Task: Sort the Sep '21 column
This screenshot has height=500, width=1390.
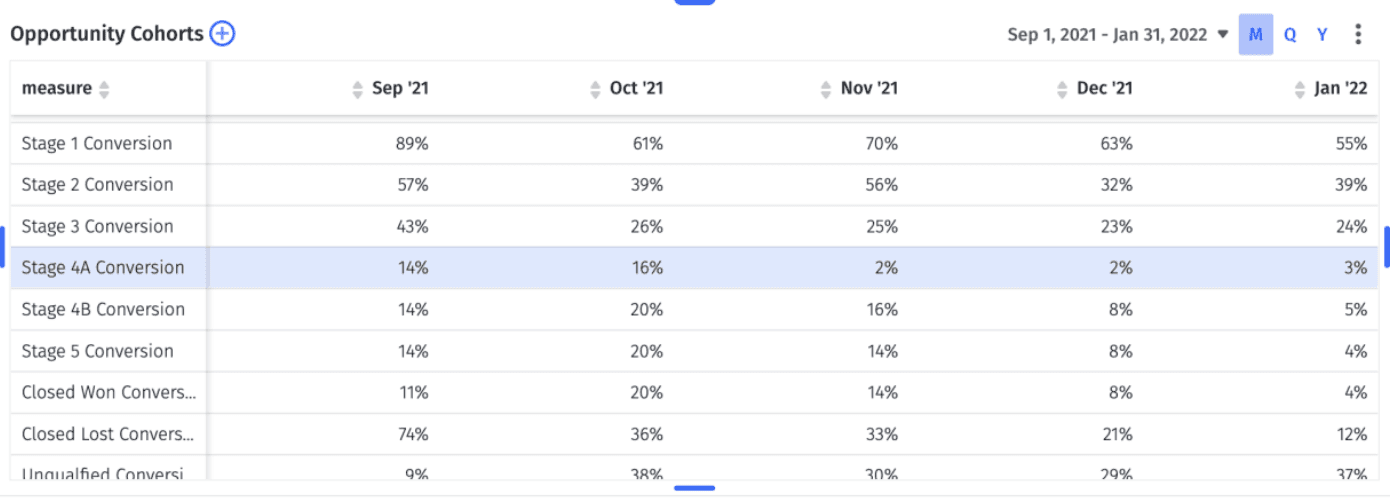Action: tap(358, 89)
